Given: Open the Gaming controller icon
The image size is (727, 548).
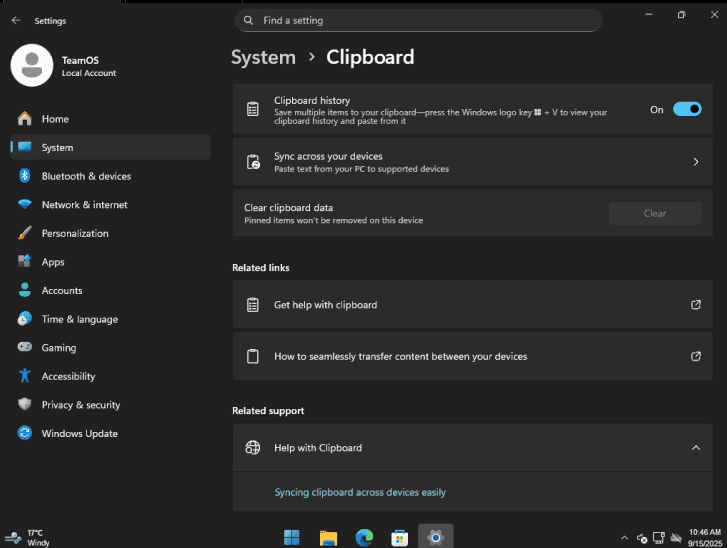Looking at the screenshot, I should (25, 347).
